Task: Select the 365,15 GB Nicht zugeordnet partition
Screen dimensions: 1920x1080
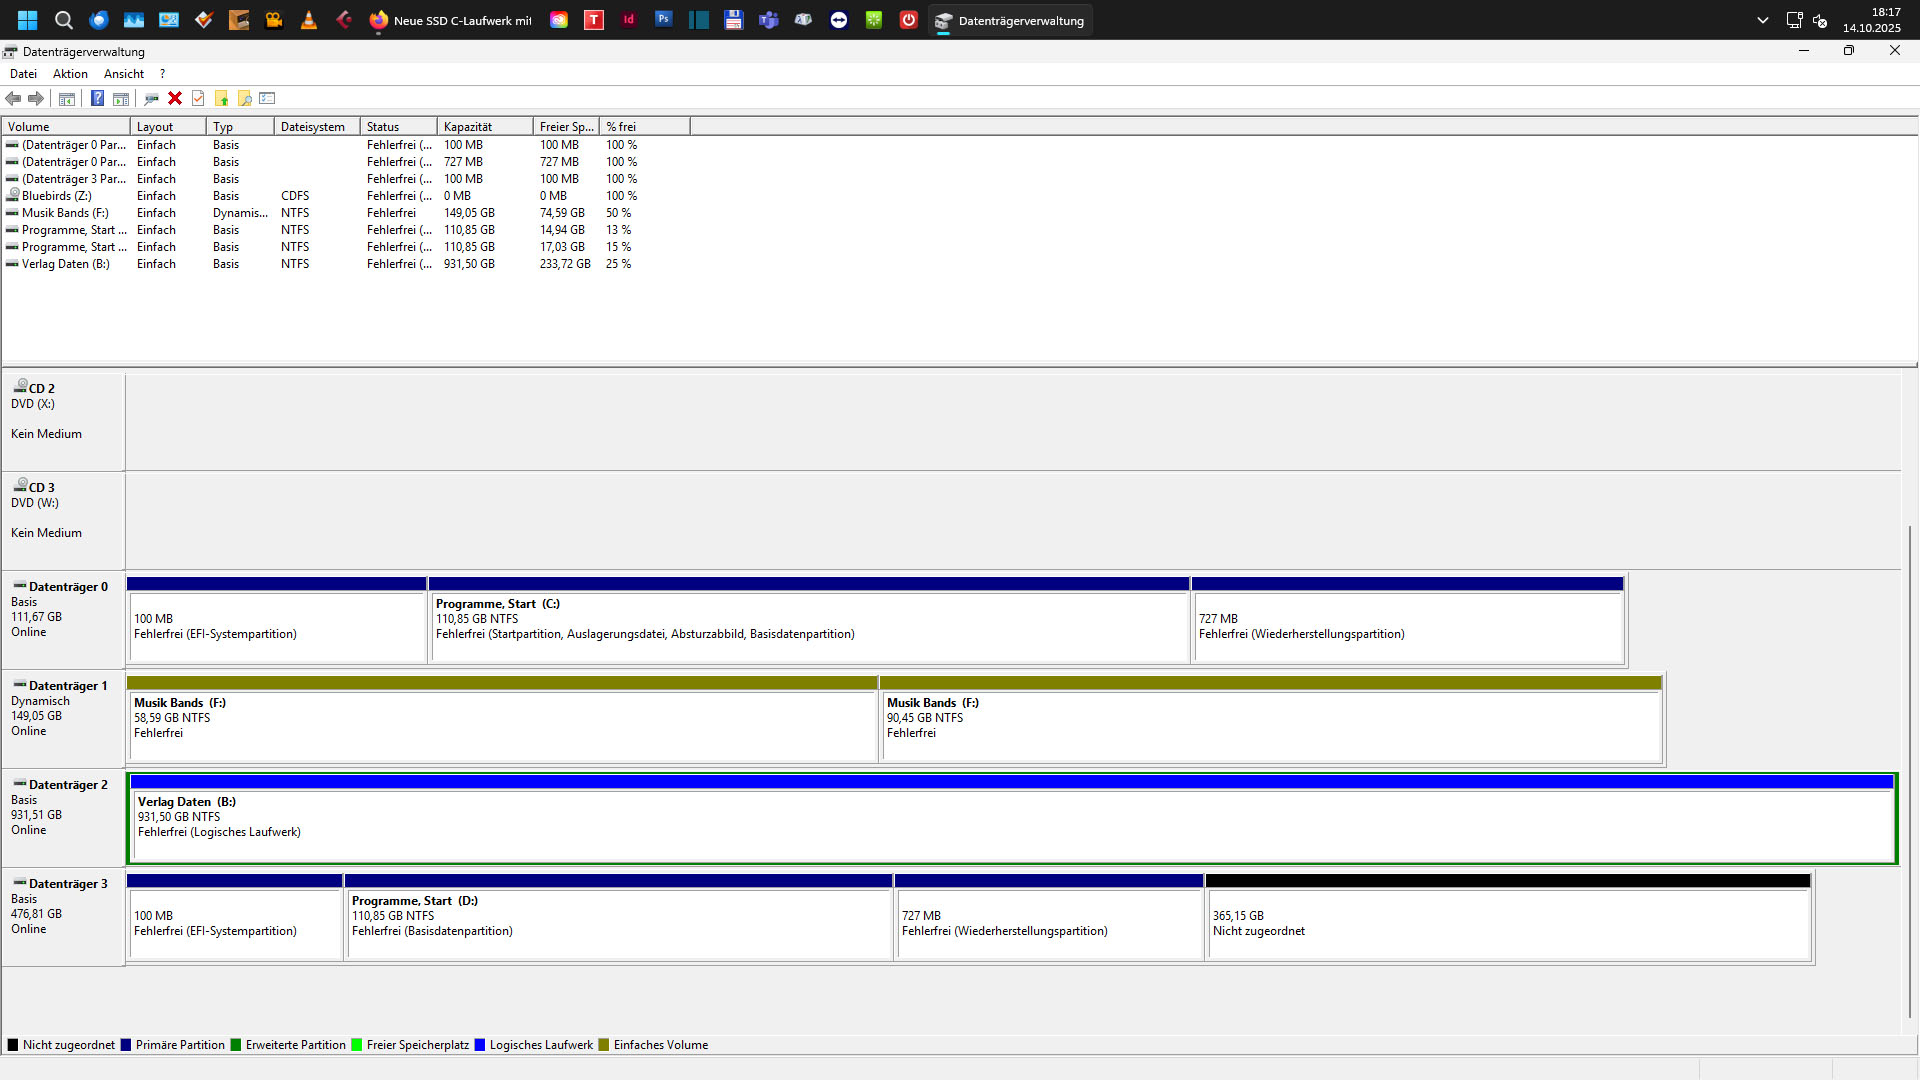Action: pyautogui.click(x=1508, y=923)
